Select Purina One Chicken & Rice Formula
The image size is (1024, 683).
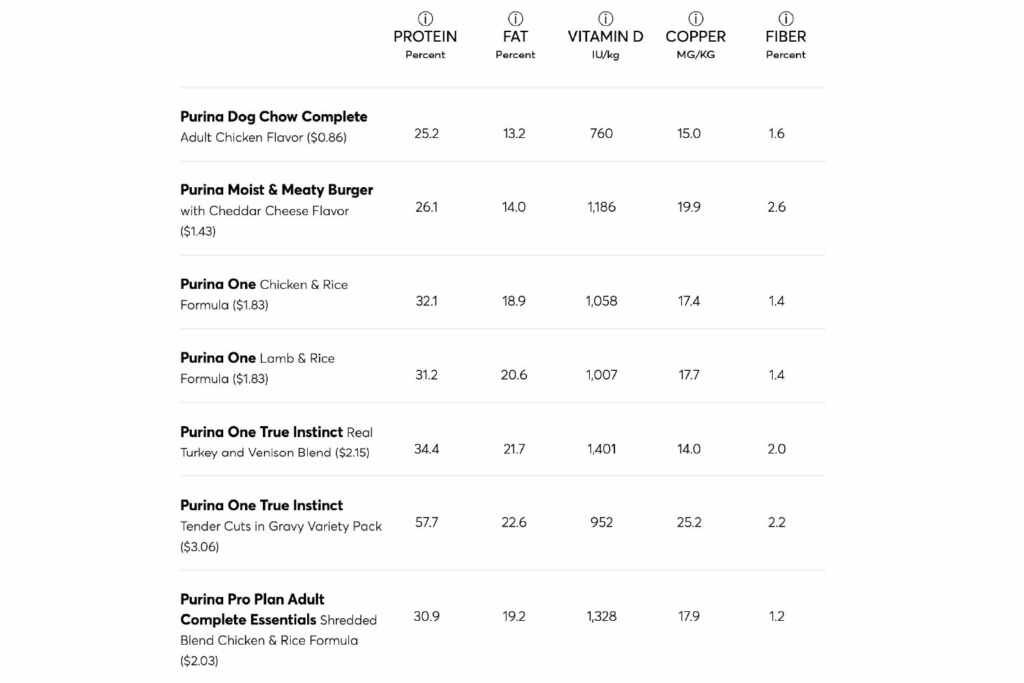(x=264, y=285)
